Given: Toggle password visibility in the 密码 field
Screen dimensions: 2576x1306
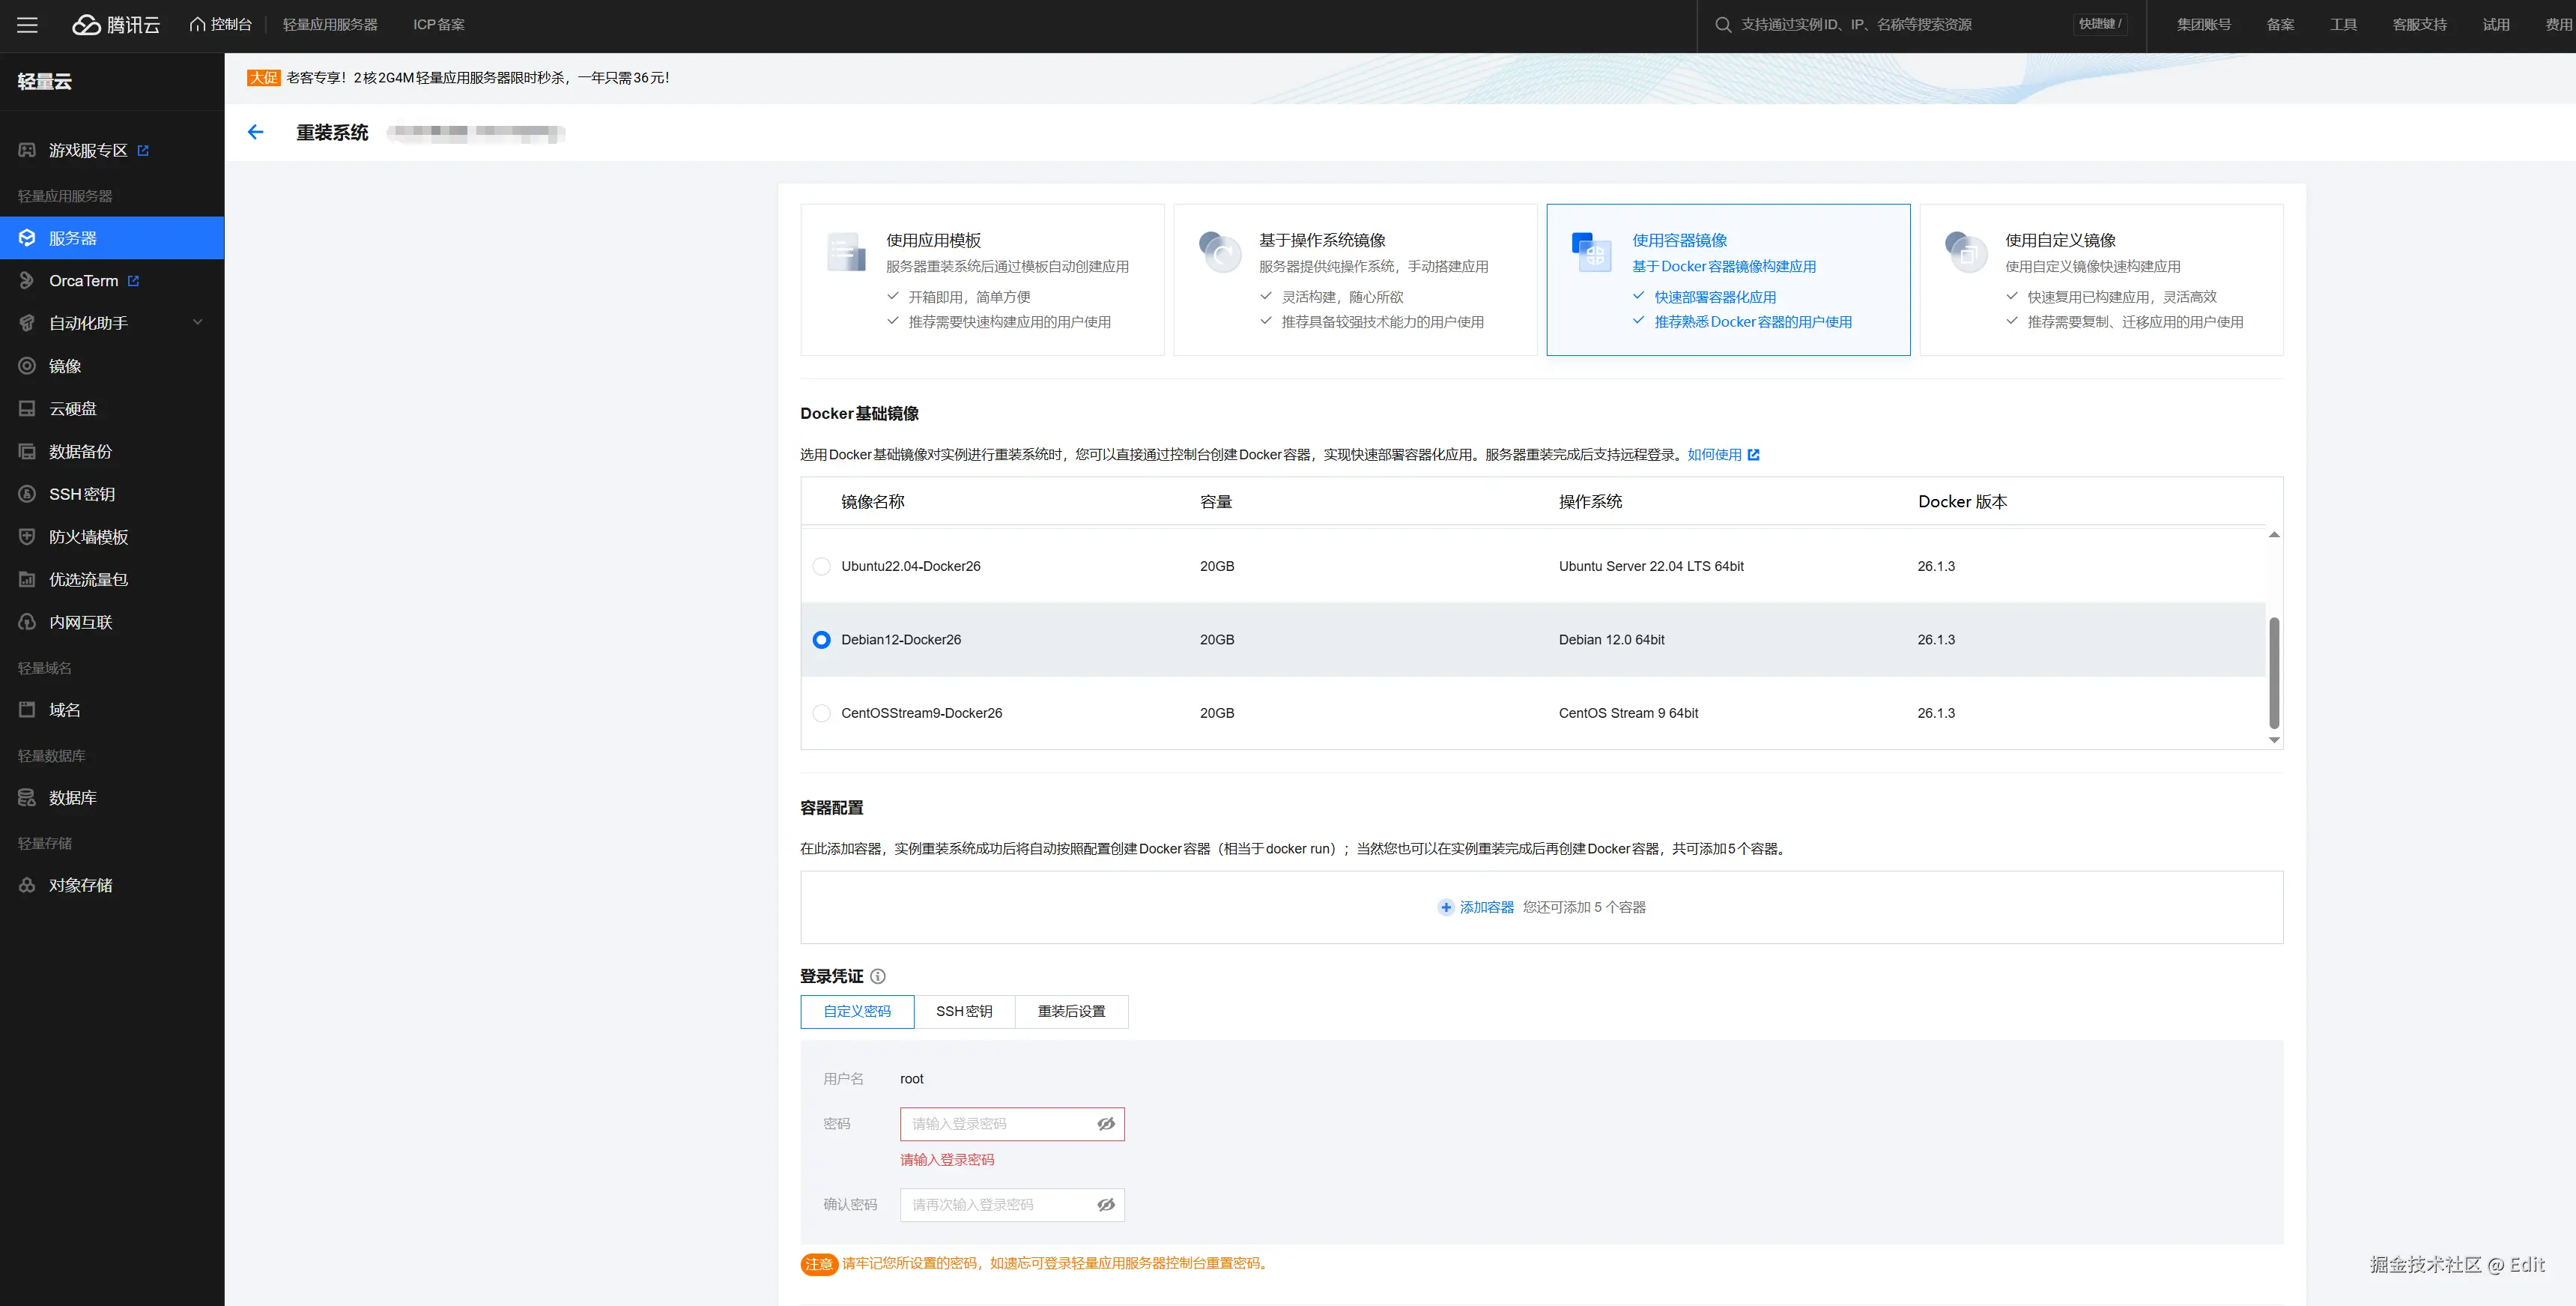Looking at the screenshot, I should (x=1105, y=1123).
